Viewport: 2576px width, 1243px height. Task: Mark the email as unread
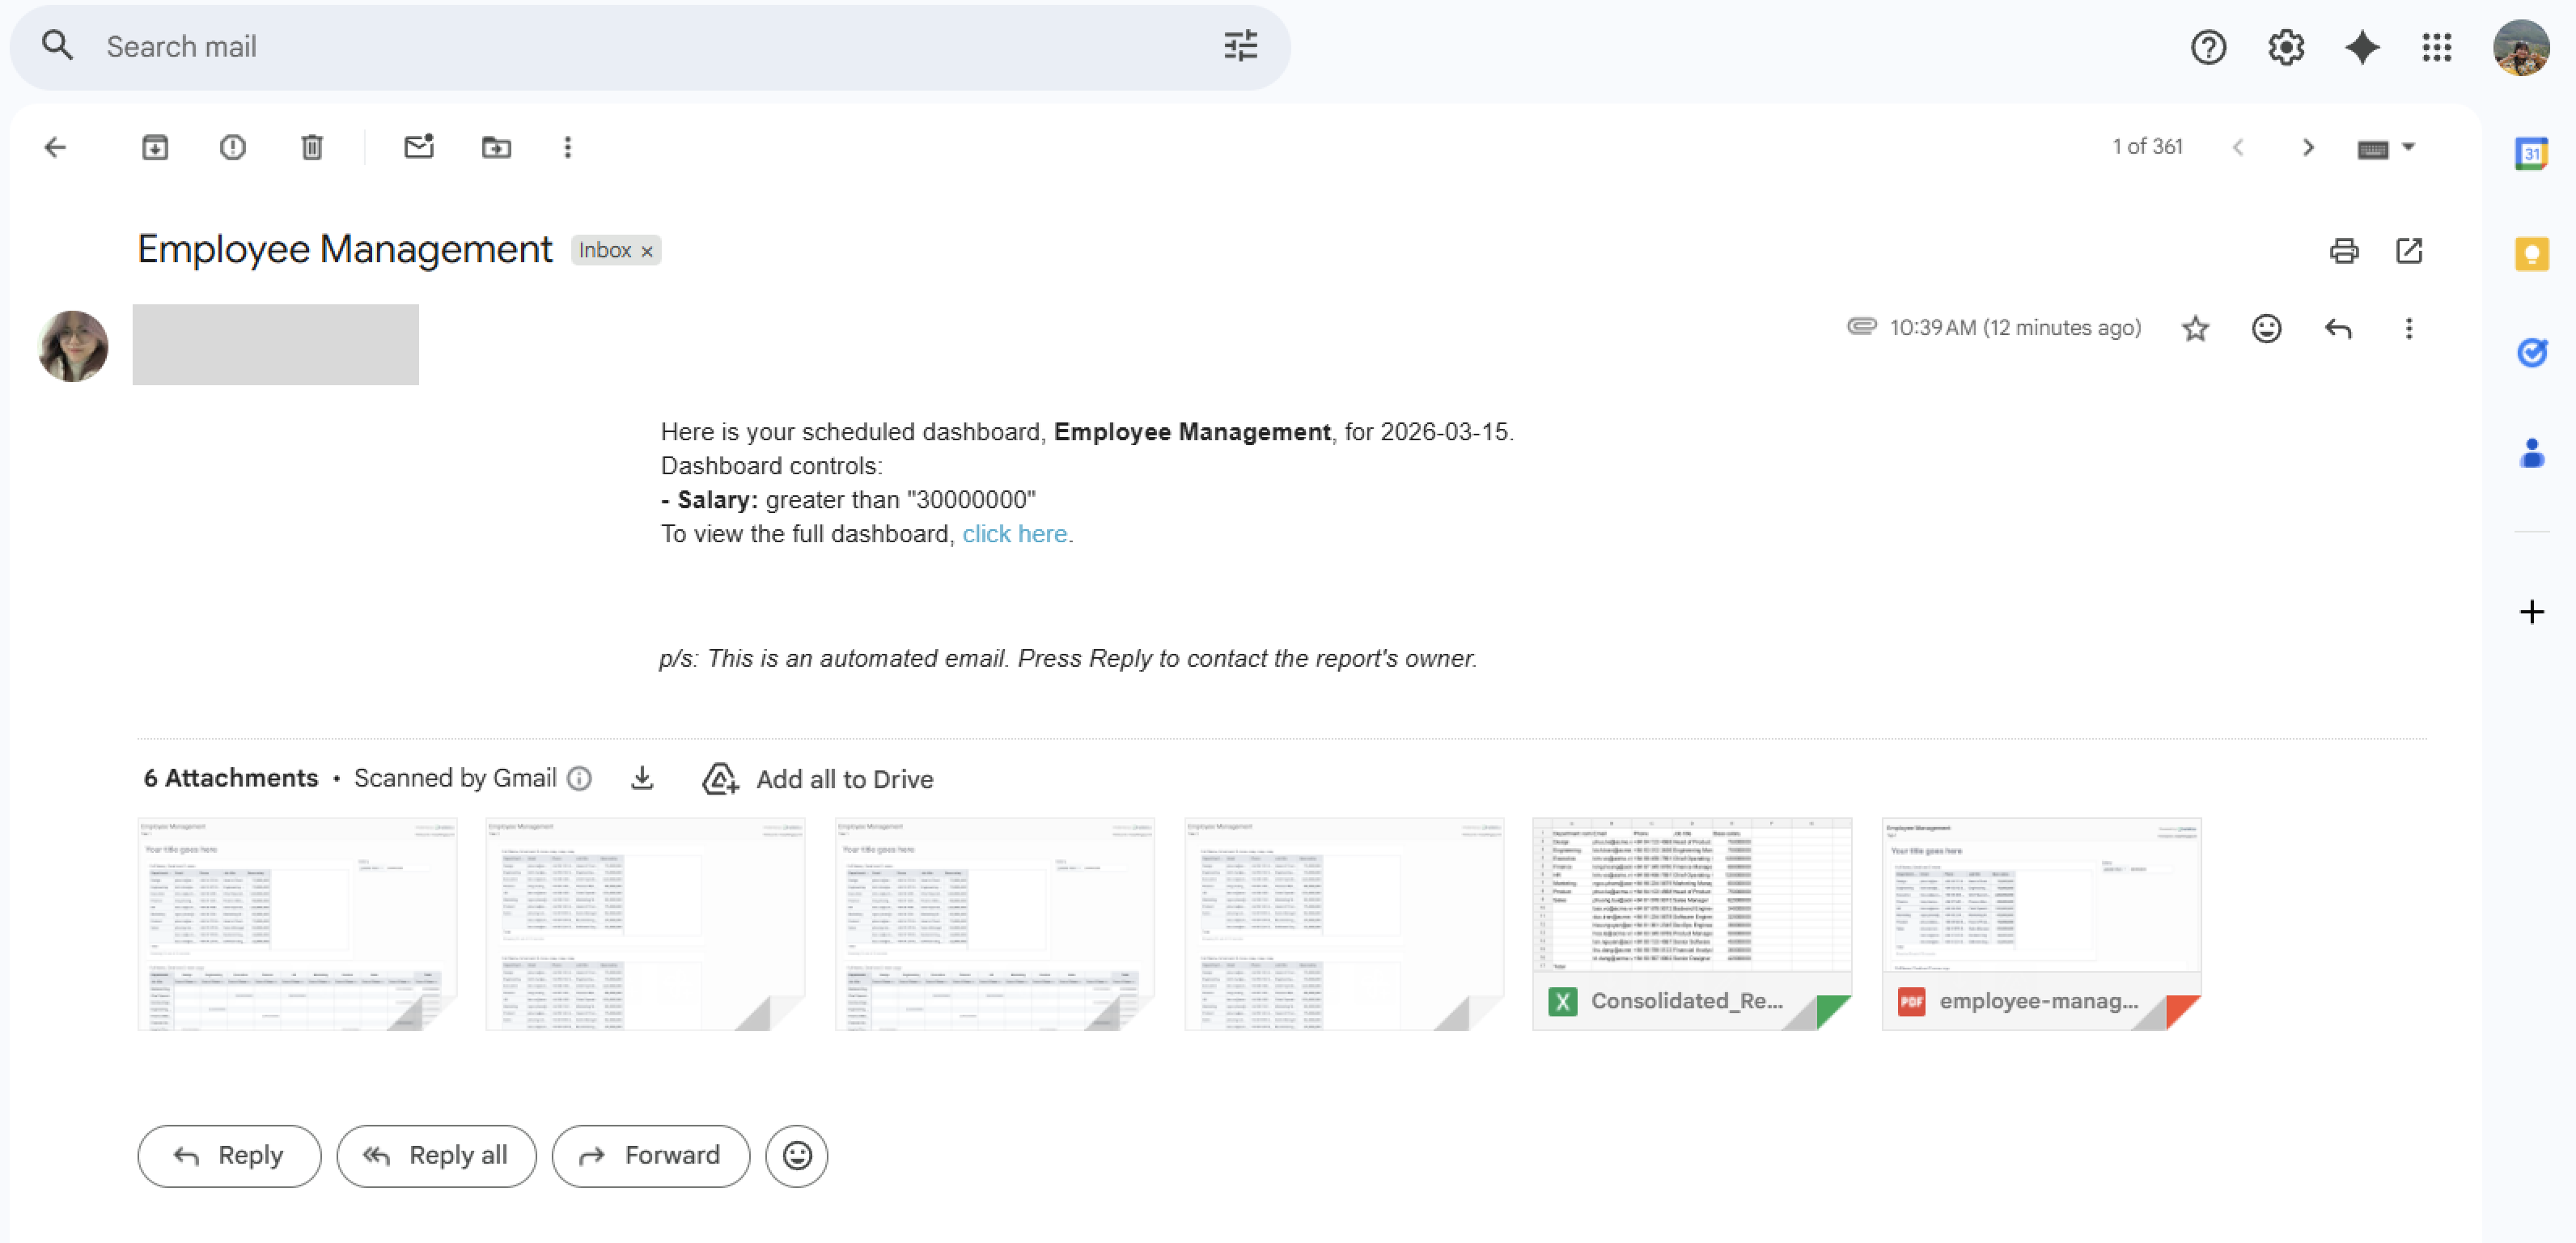pos(418,148)
